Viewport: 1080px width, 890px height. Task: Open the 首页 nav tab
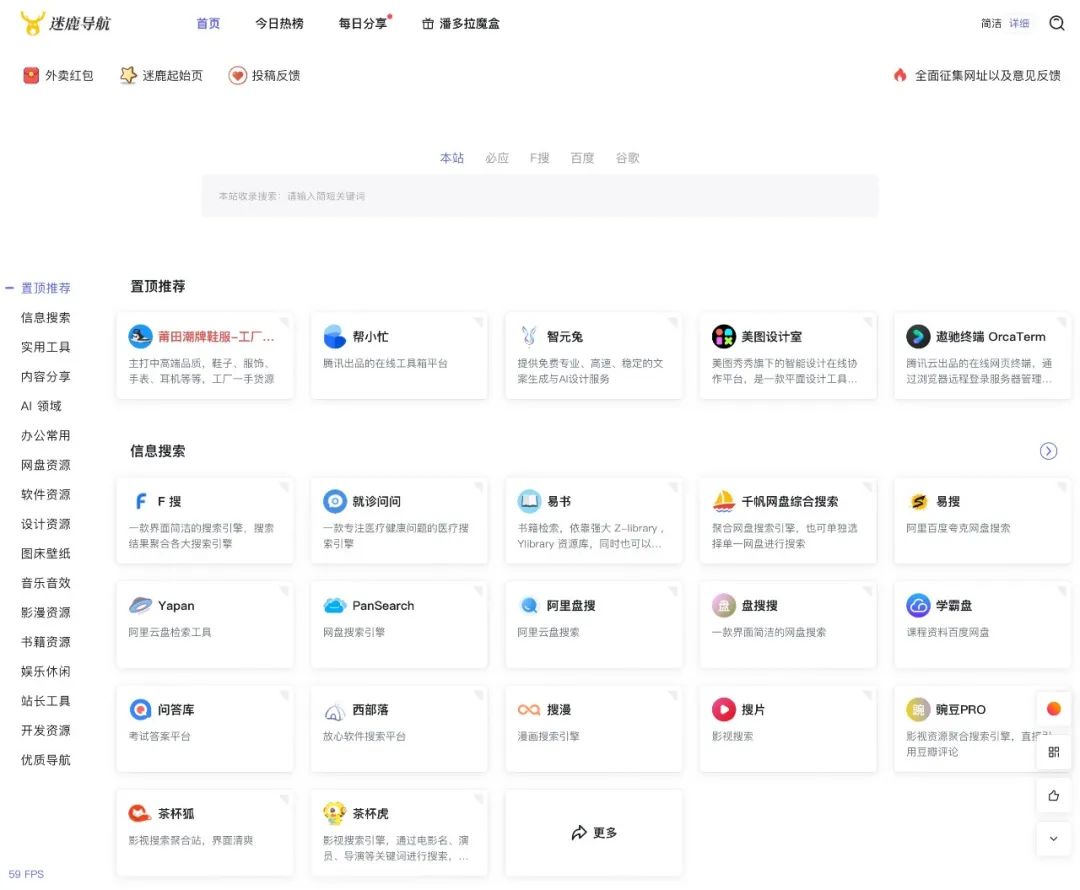click(208, 23)
